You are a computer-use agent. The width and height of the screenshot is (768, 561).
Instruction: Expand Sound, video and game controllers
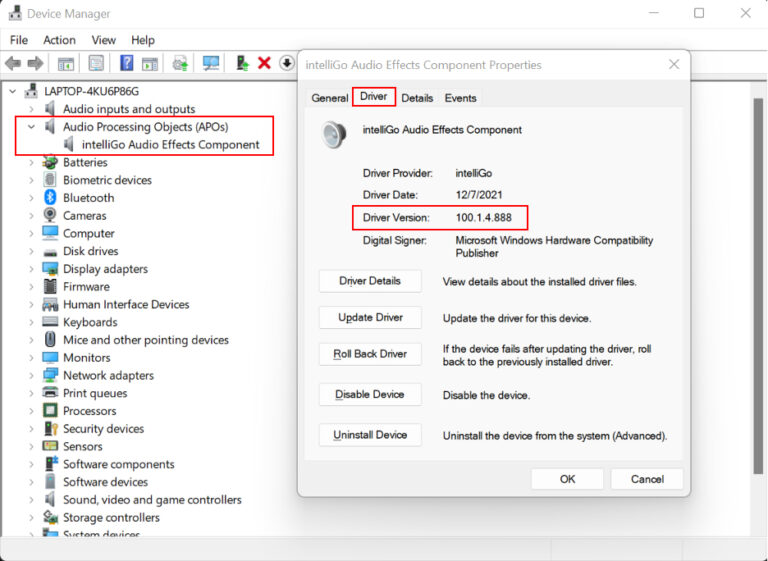coord(32,500)
